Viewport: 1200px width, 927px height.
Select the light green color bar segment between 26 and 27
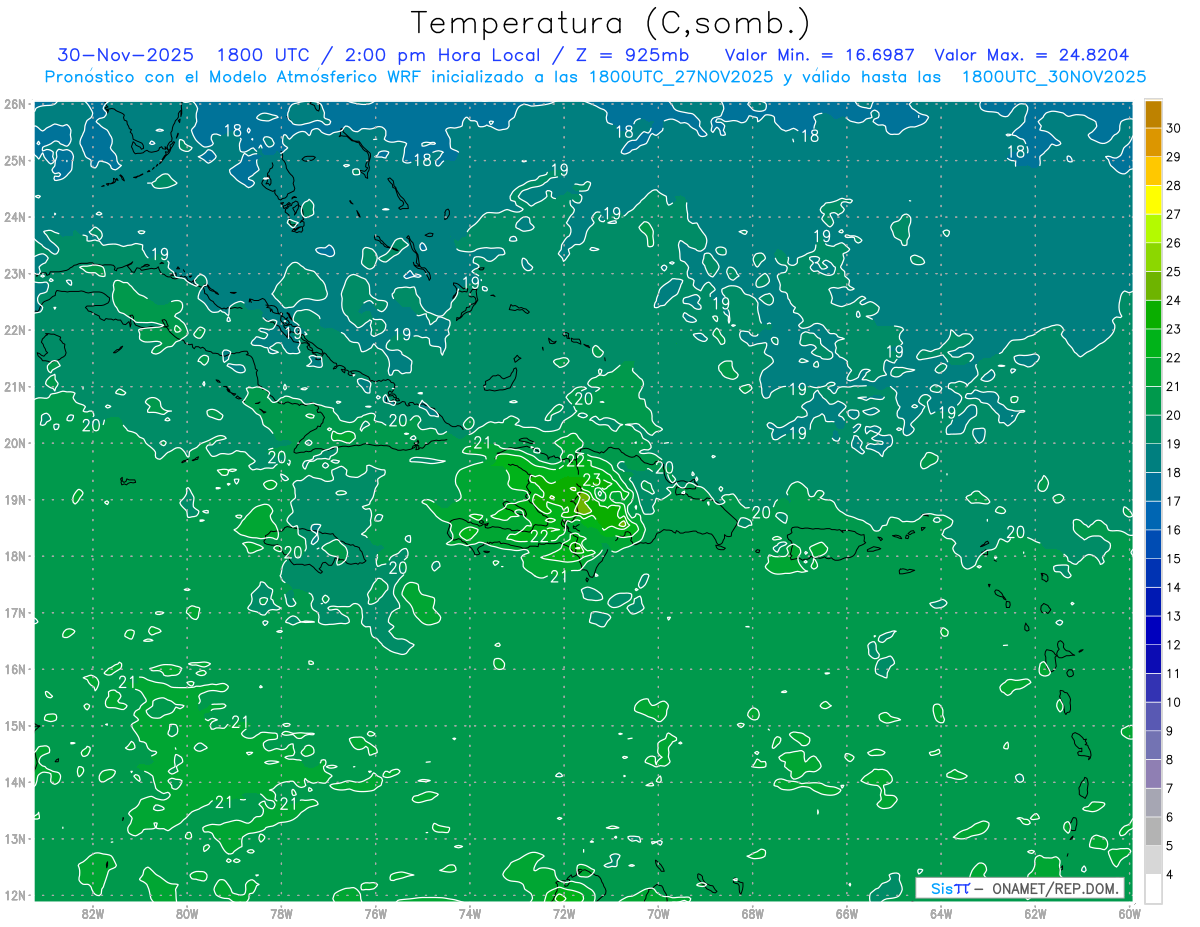[1153, 229]
